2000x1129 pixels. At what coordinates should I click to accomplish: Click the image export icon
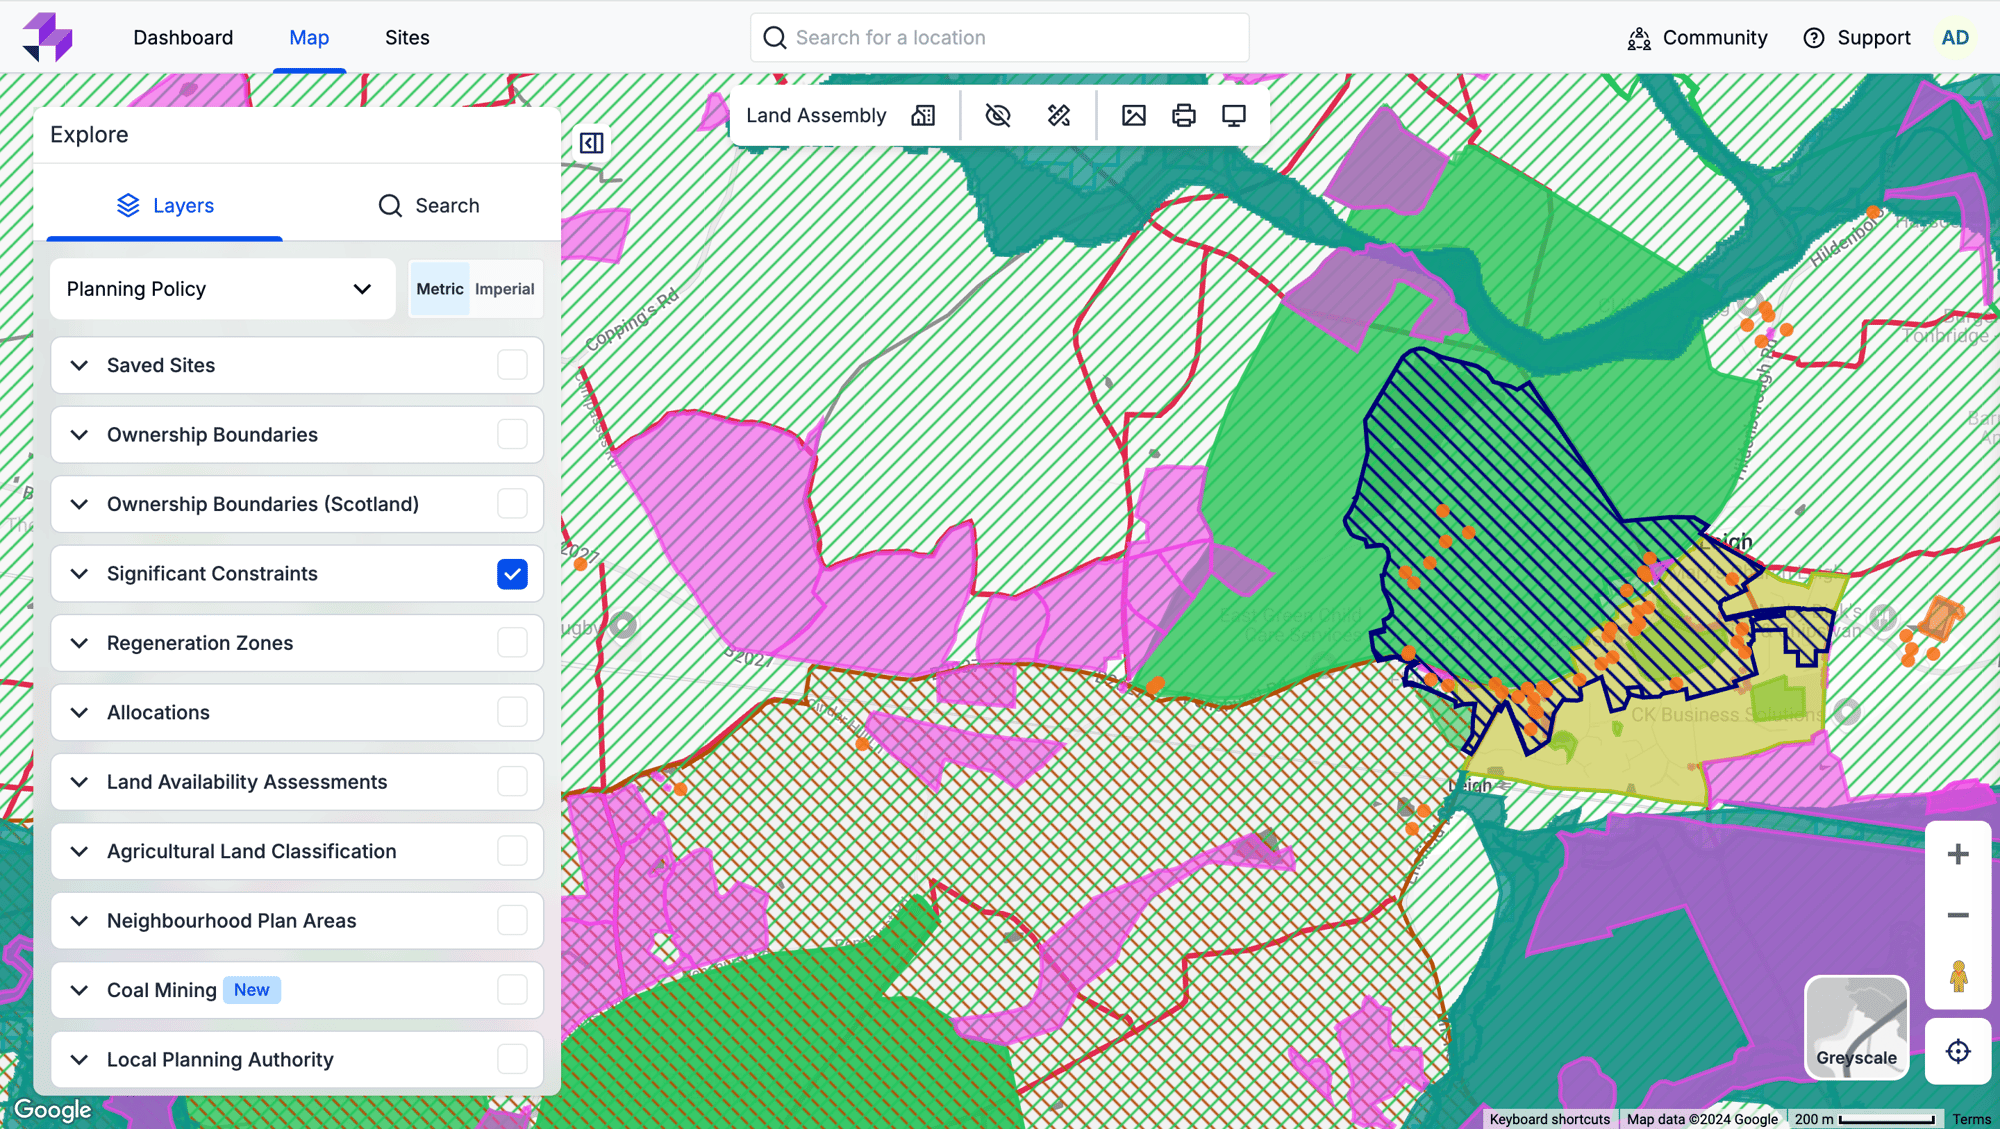[x=1134, y=116]
